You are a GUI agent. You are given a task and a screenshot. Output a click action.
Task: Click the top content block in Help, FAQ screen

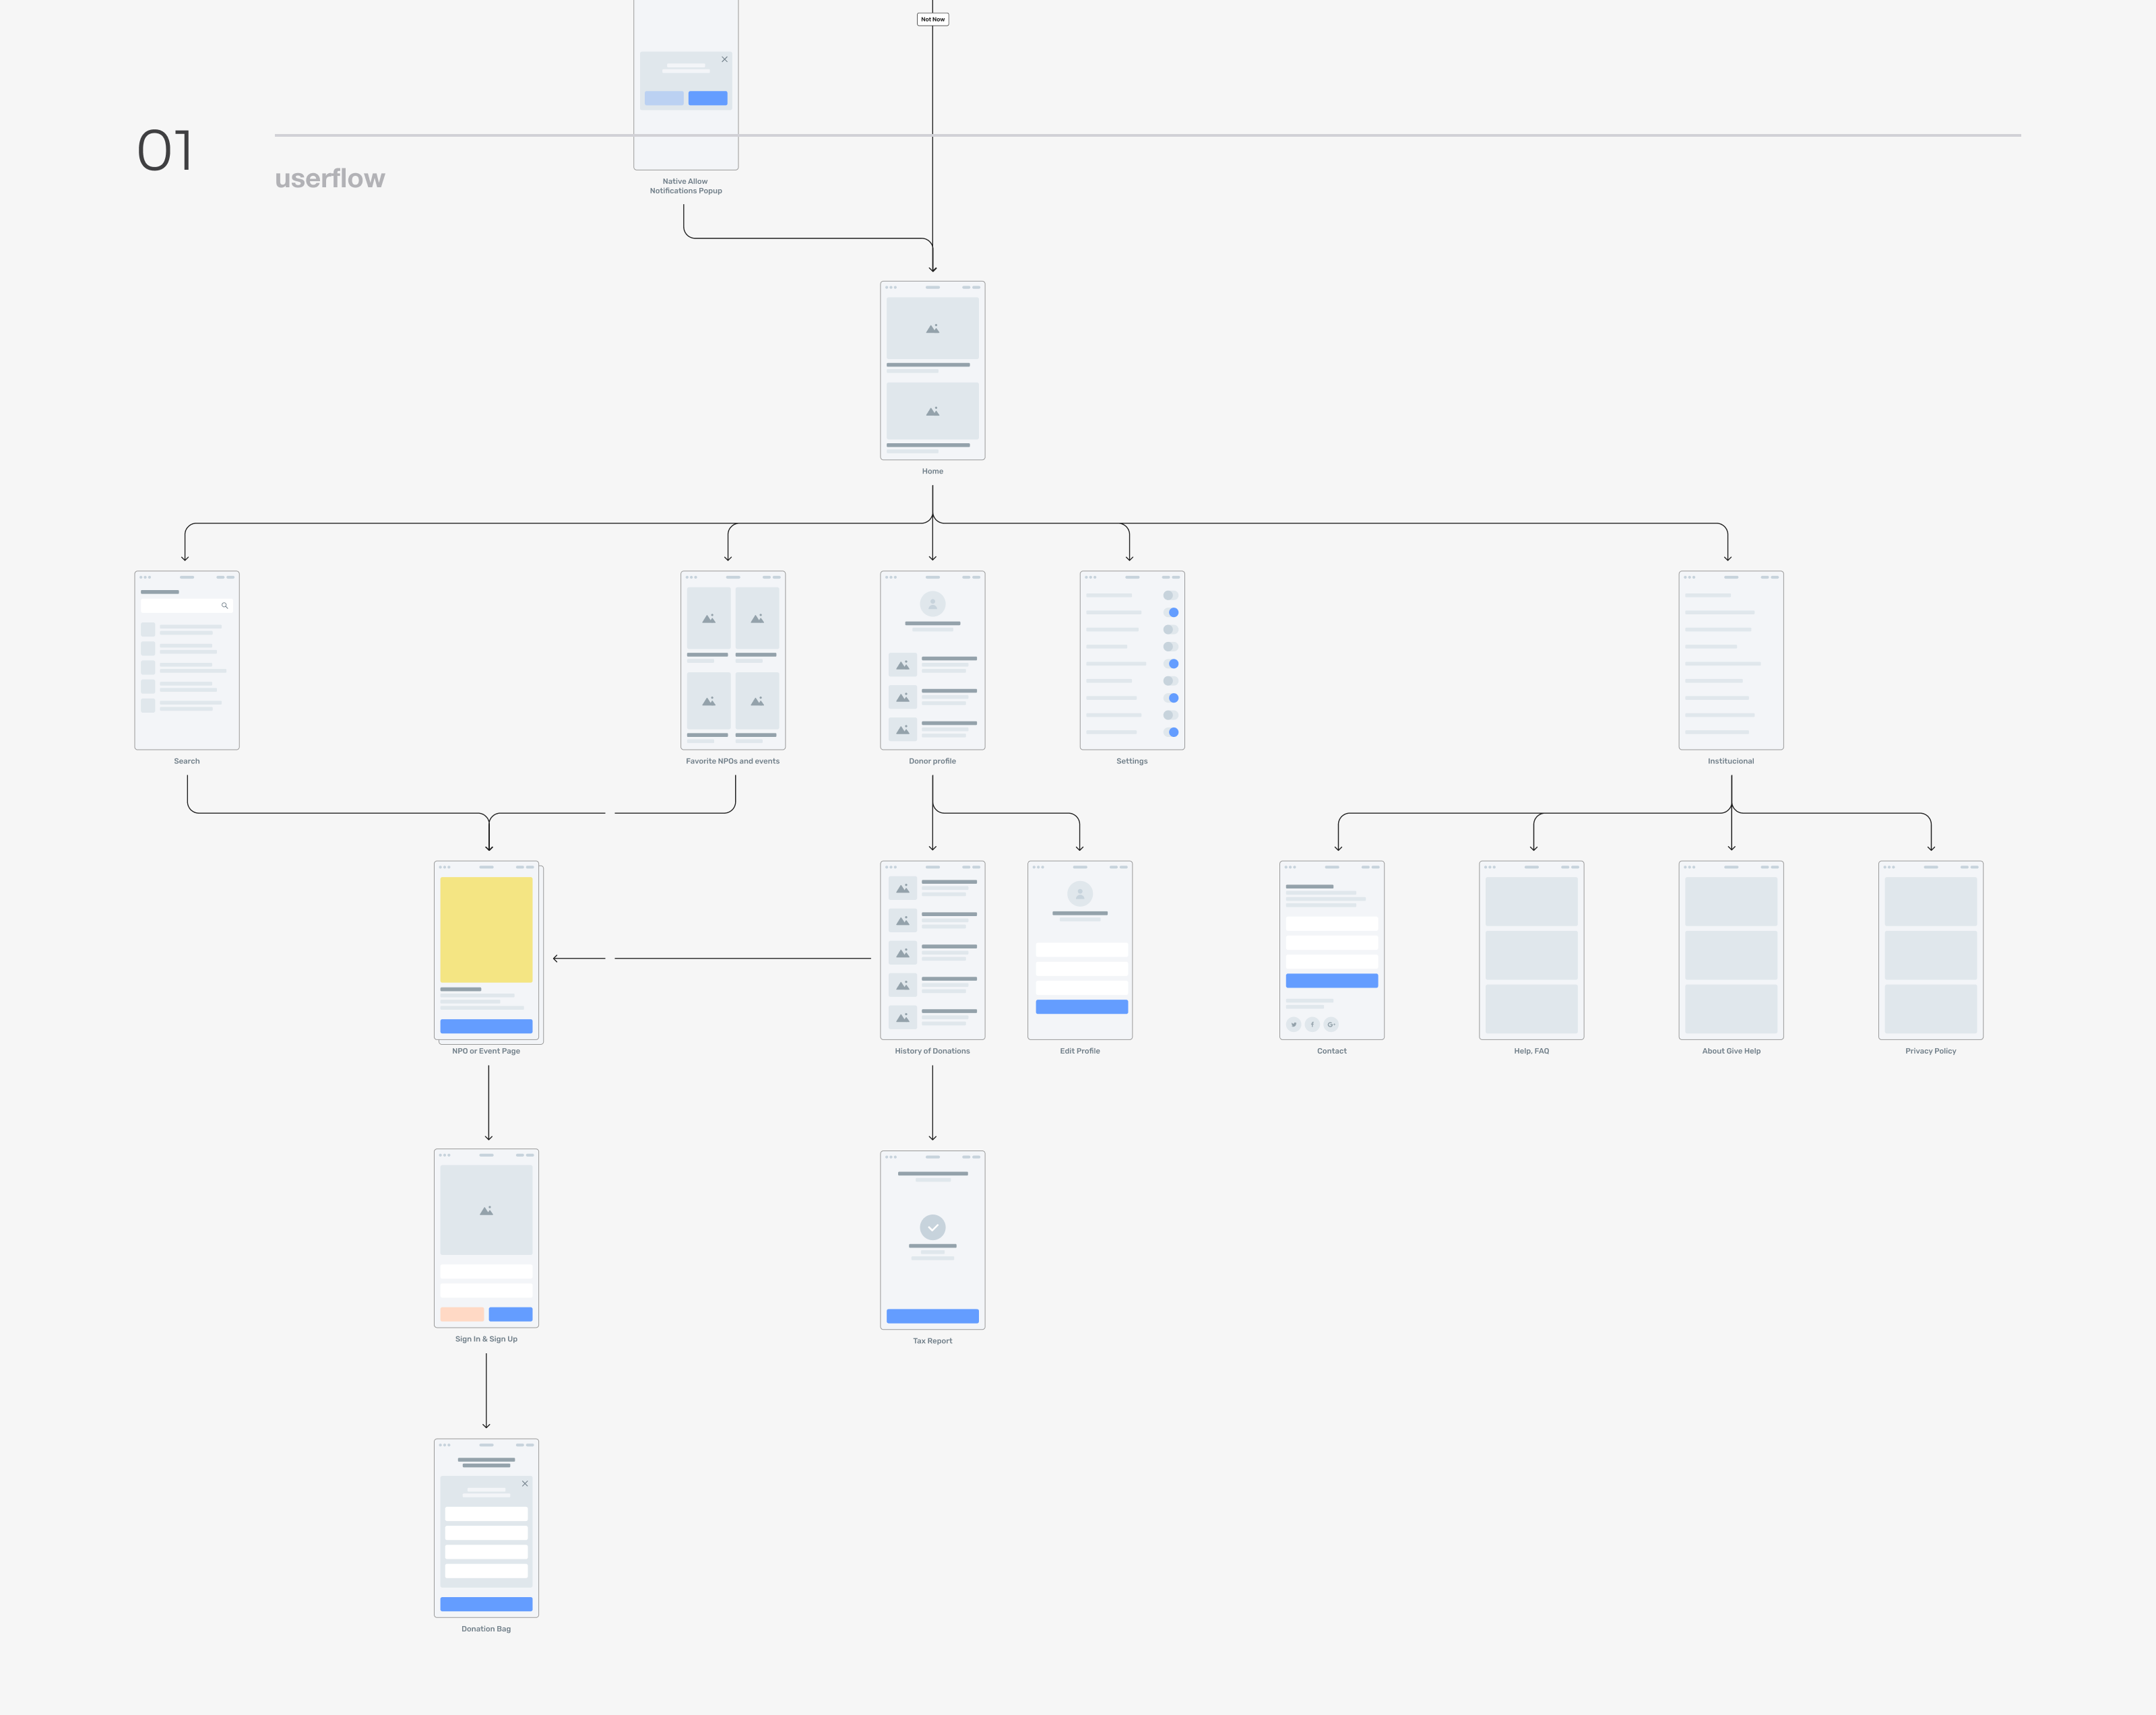click(x=1531, y=901)
